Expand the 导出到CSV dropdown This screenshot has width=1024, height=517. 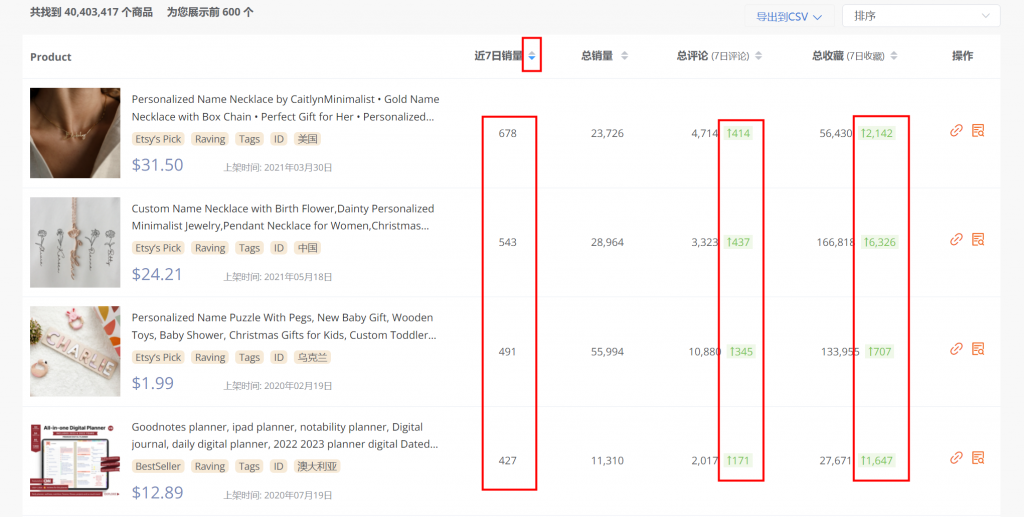point(789,17)
